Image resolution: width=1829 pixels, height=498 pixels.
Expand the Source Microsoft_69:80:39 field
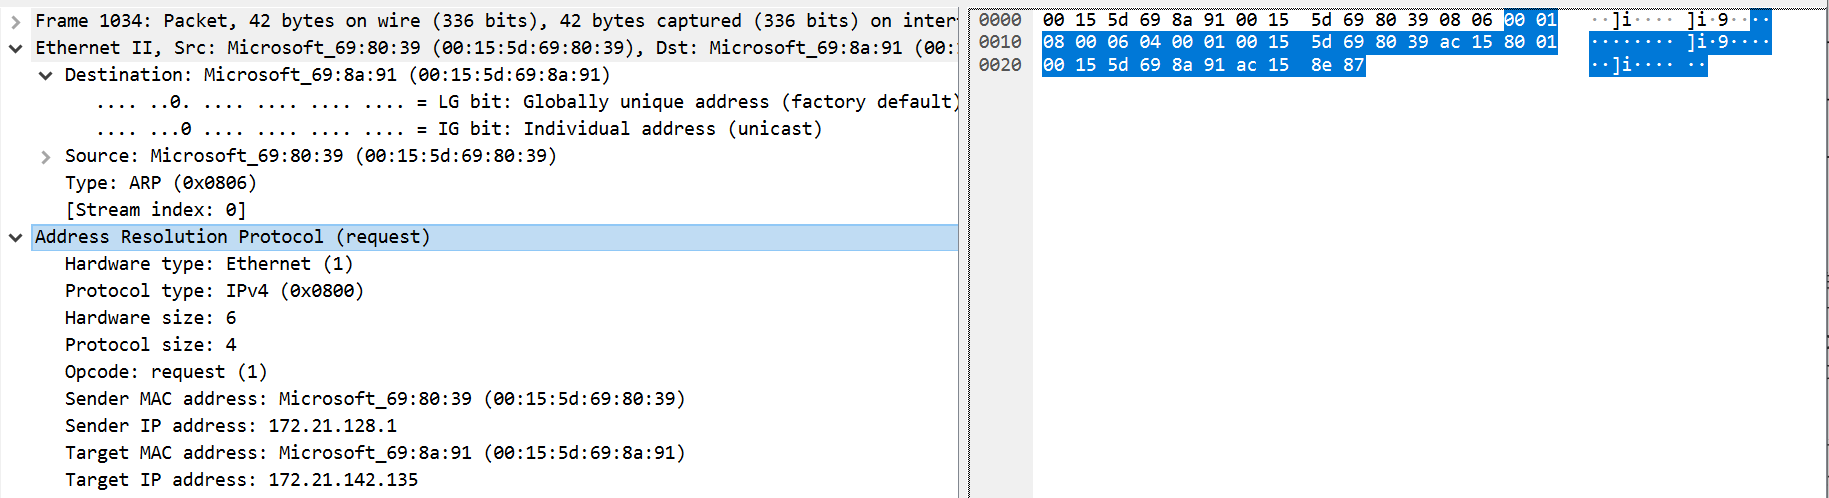[45, 156]
